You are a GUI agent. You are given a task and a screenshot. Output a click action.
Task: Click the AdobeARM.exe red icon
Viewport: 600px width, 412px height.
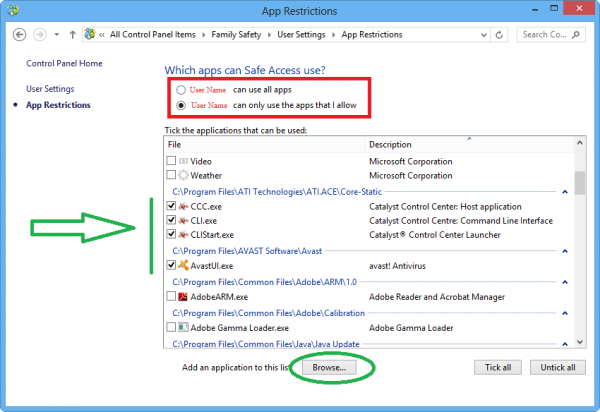(184, 297)
